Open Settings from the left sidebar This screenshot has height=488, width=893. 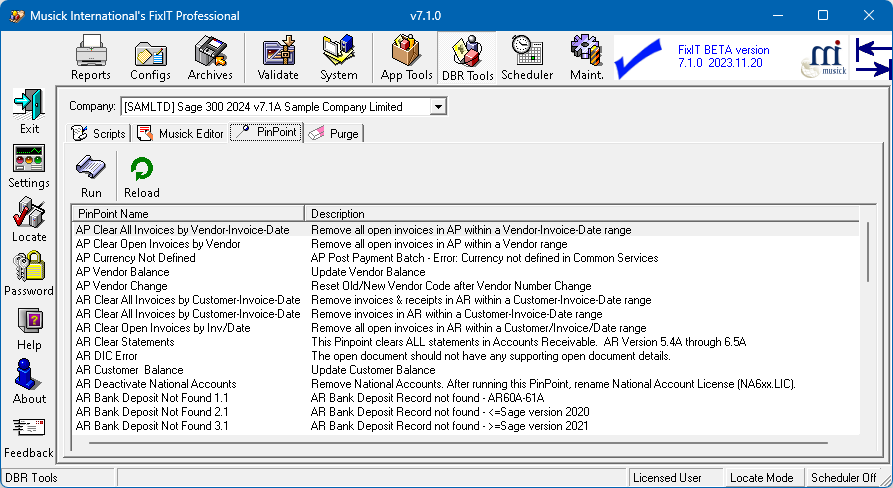pos(29,166)
